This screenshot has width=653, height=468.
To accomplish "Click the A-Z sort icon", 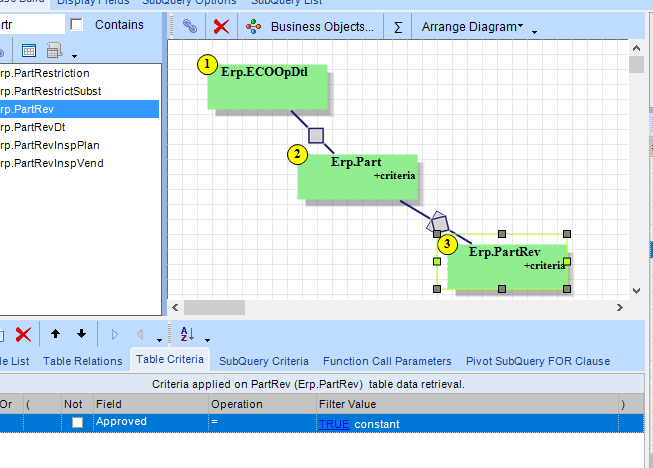I will click(186, 334).
